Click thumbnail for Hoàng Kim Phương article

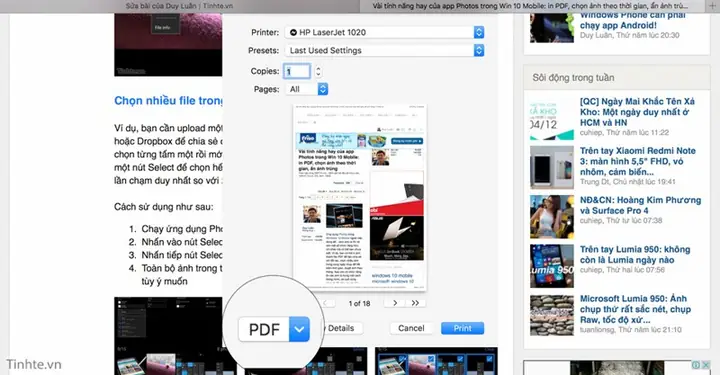(551, 217)
